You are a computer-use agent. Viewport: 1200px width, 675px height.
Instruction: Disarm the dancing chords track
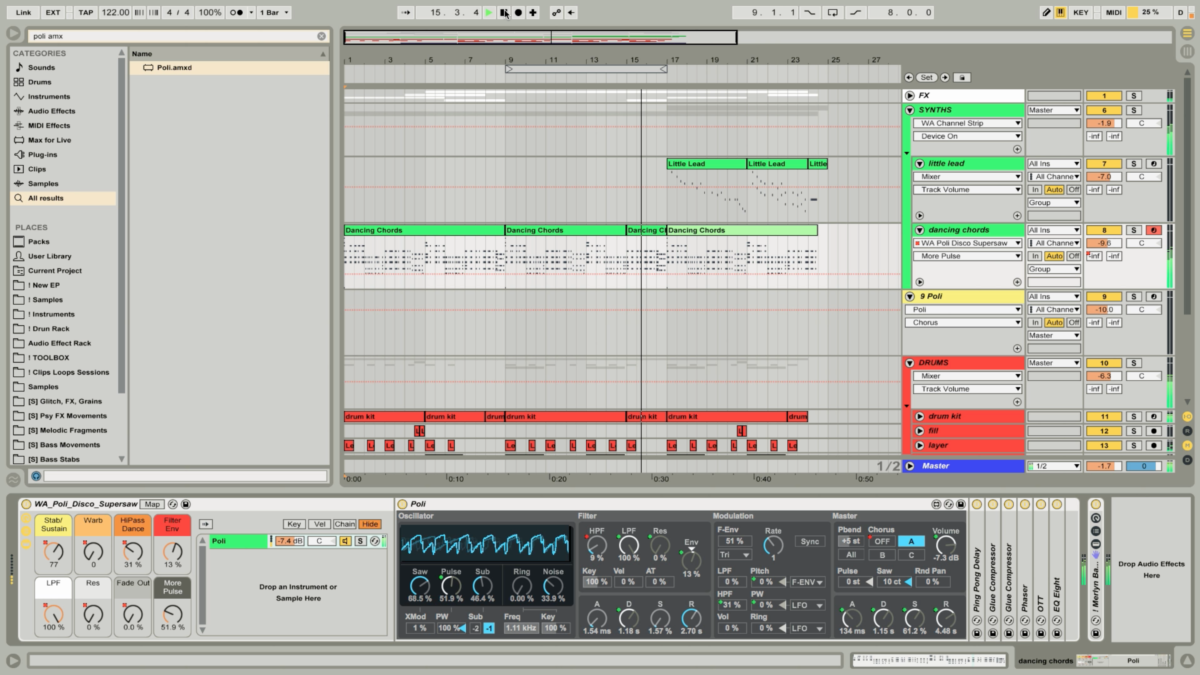coord(1153,230)
